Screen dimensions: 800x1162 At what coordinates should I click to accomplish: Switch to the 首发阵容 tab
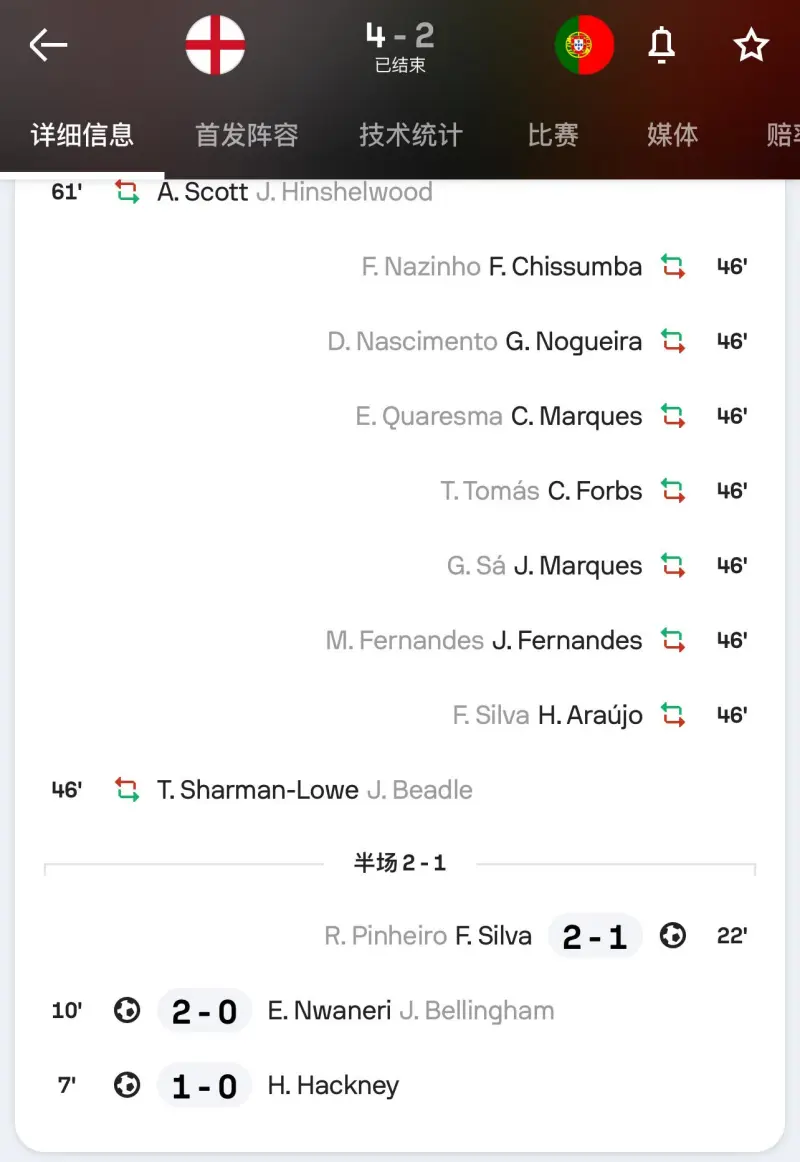click(246, 135)
